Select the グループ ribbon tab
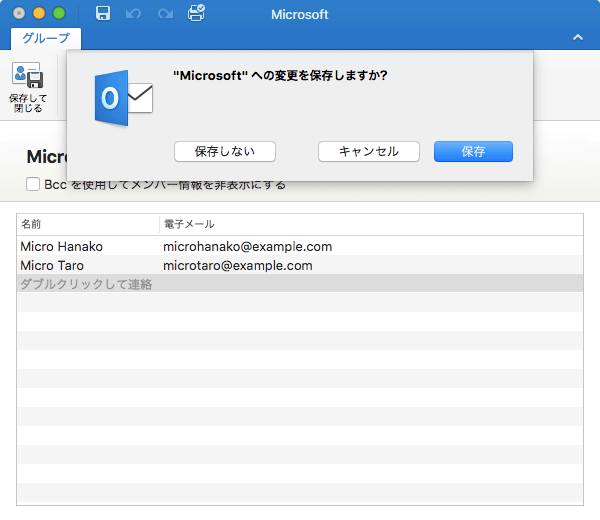This screenshot has height=520, width=600. [46, 38]
